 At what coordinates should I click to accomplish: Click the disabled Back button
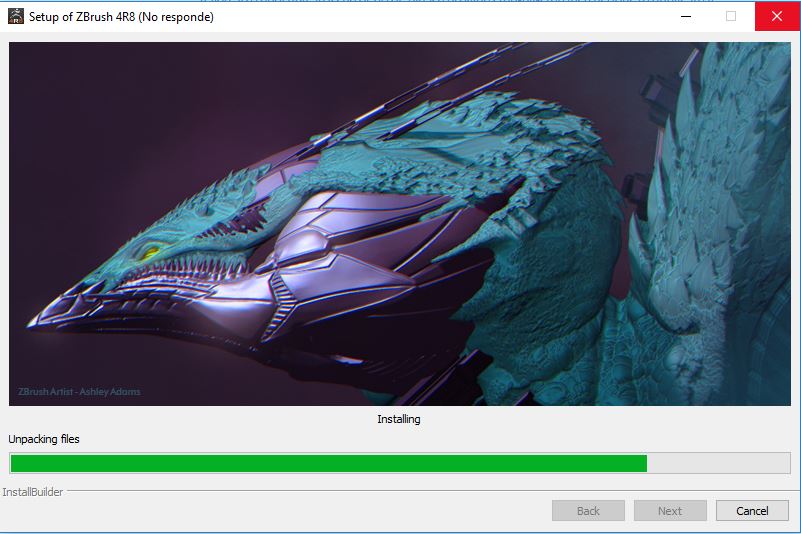[588, 510]
